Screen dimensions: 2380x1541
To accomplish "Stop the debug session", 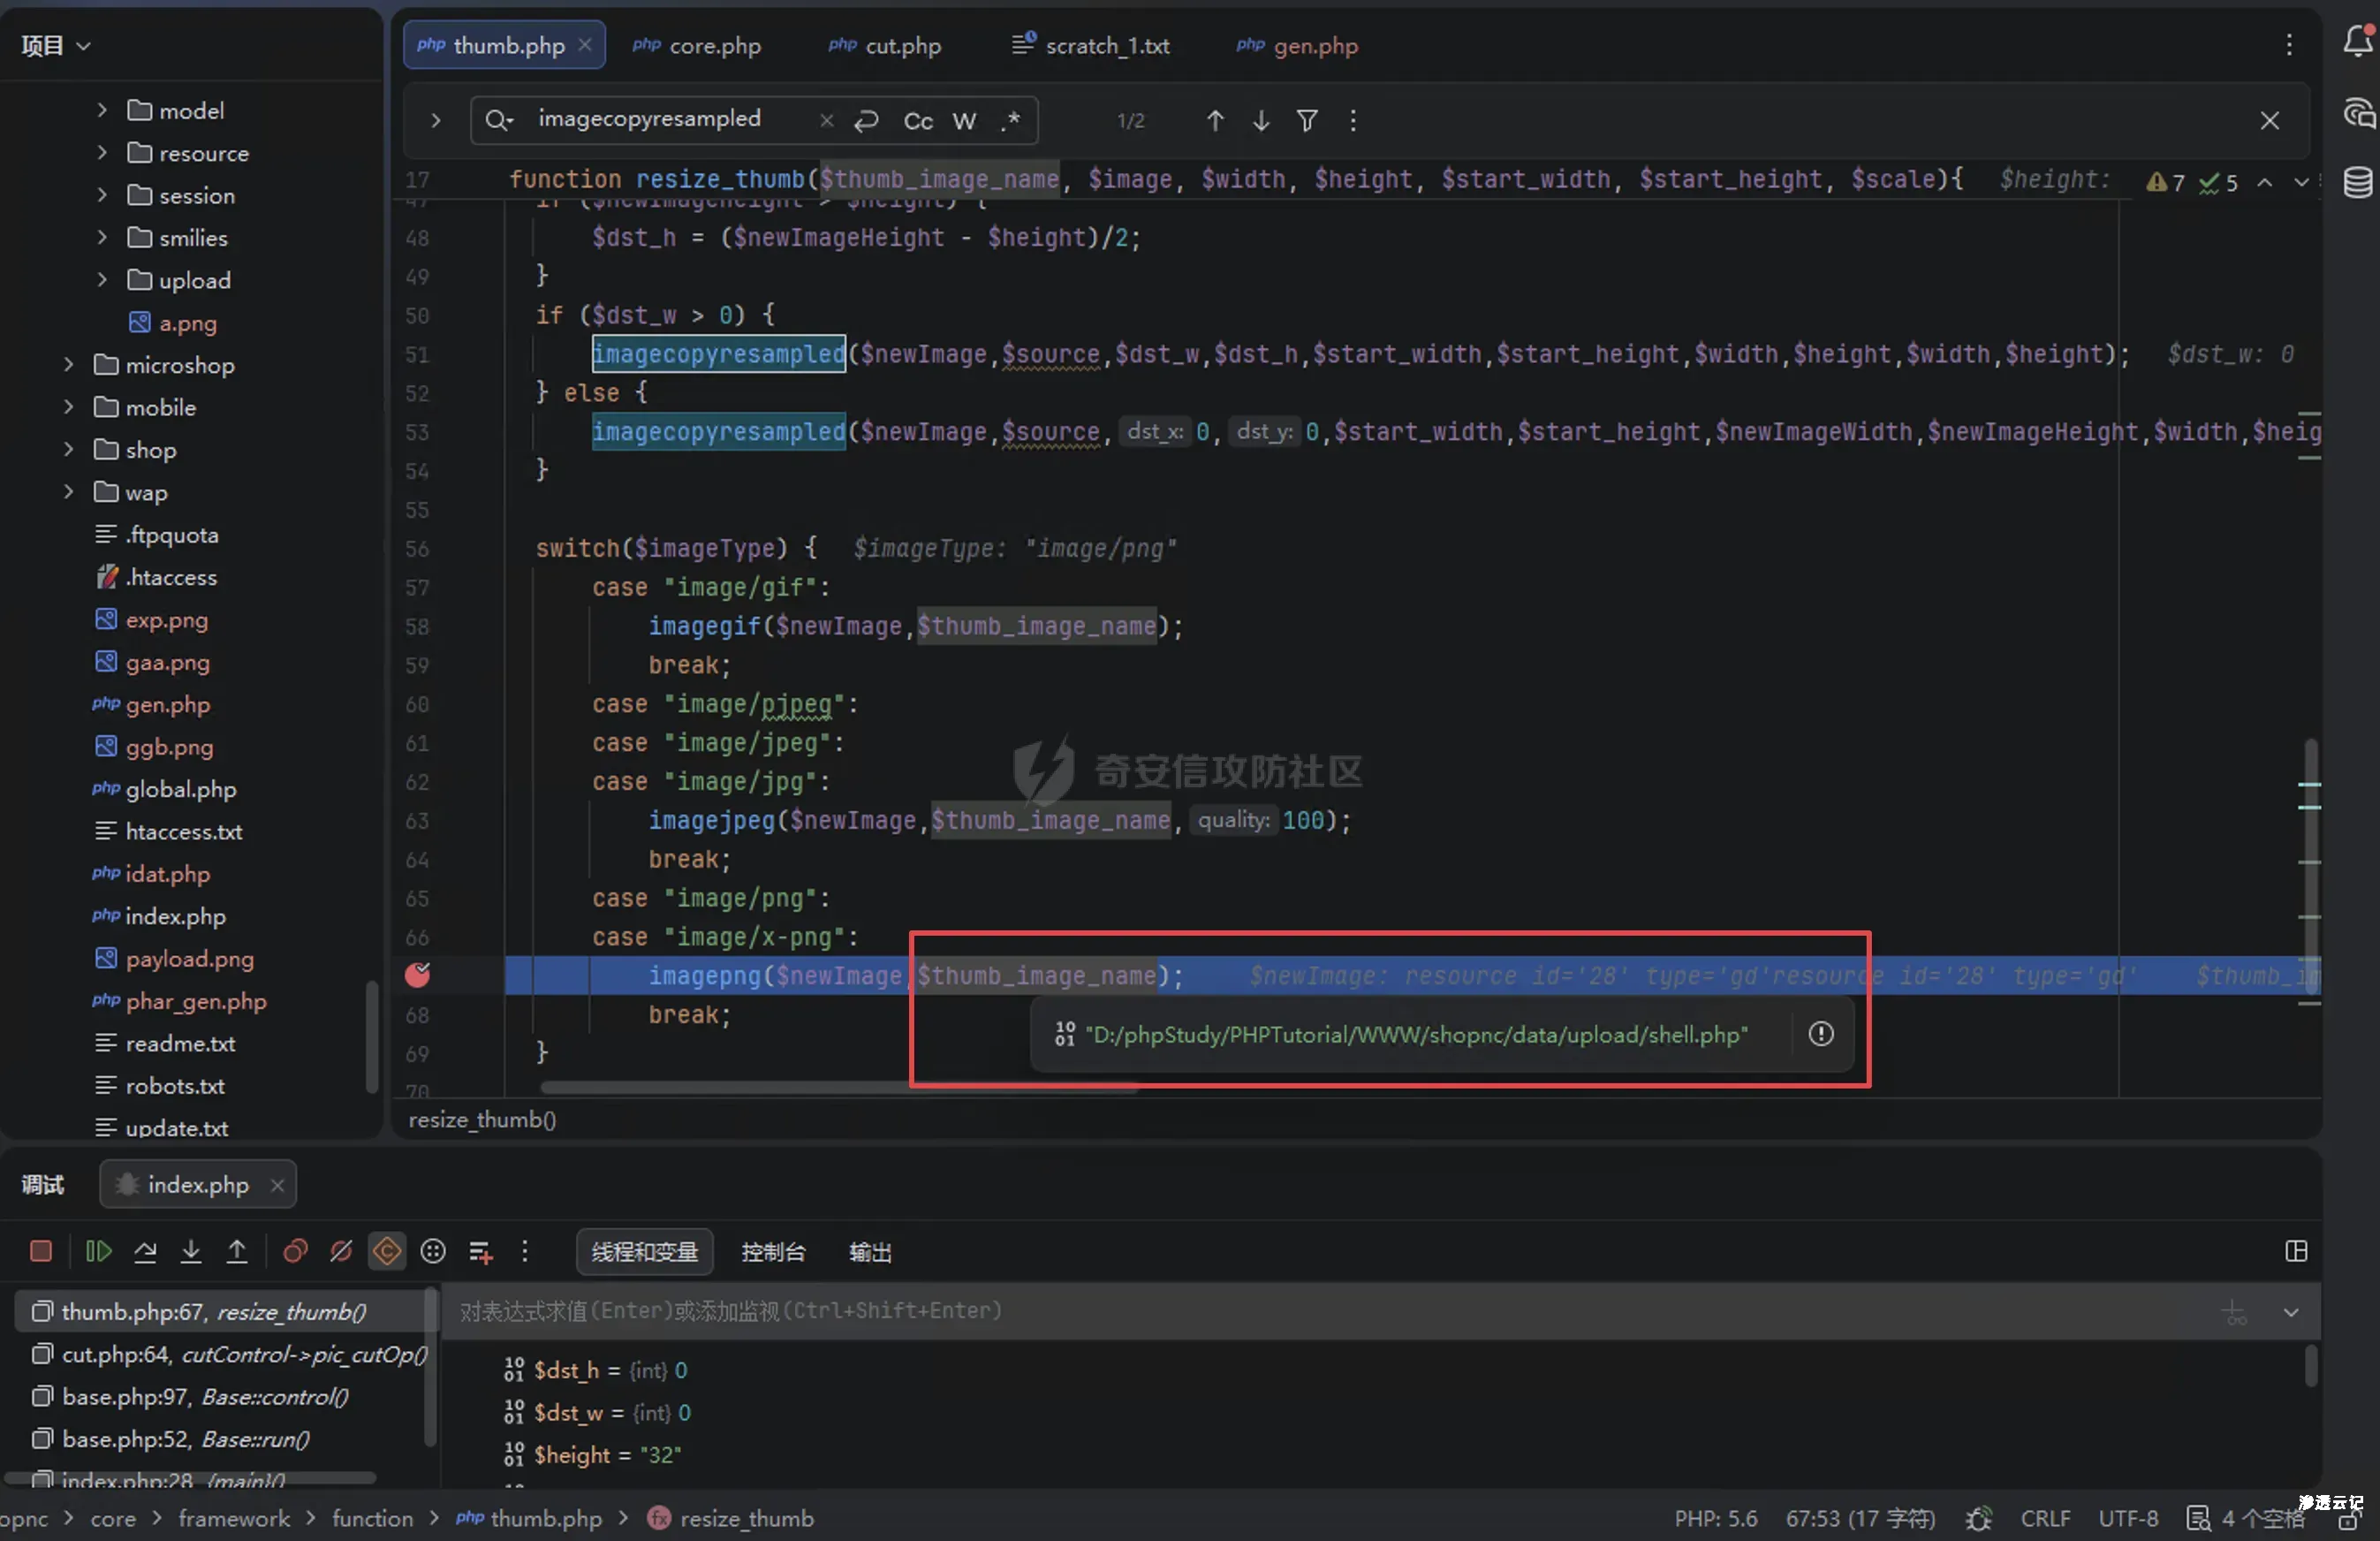I will 41,1251.
